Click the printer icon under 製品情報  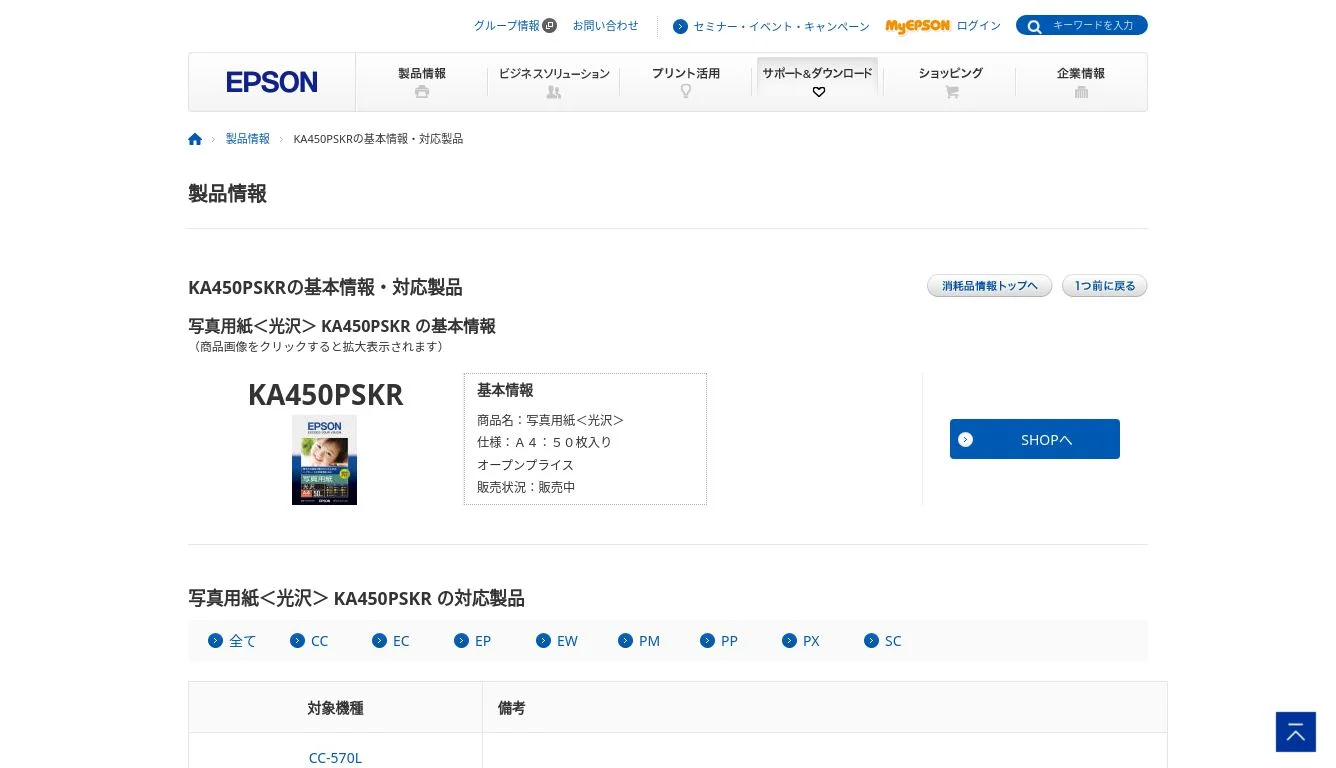coord(422,92)
